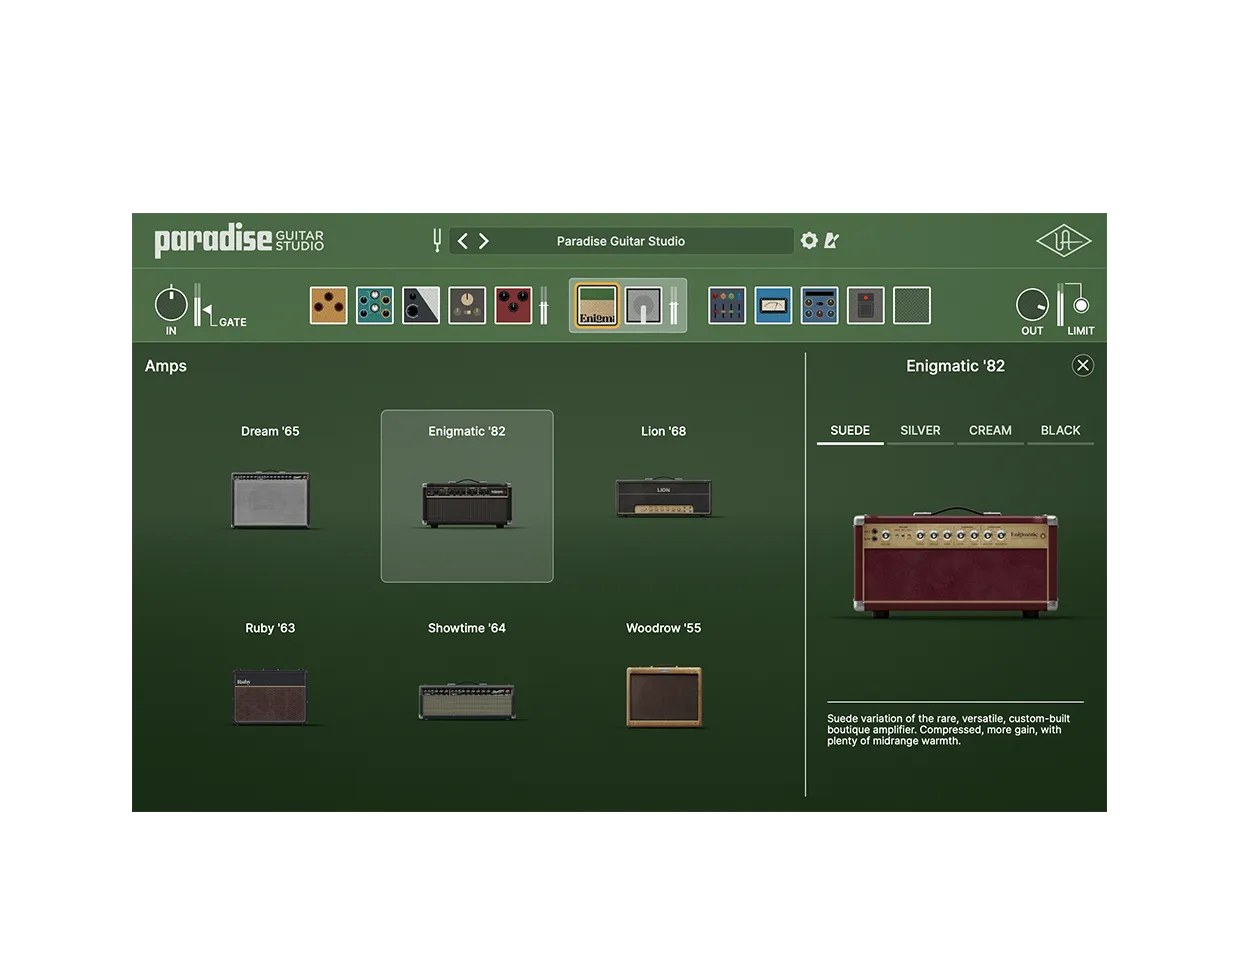Switch to the SILVER variation tab
Screen dimensions: 1248x980
pyautogui.click(x=920, y=431)
